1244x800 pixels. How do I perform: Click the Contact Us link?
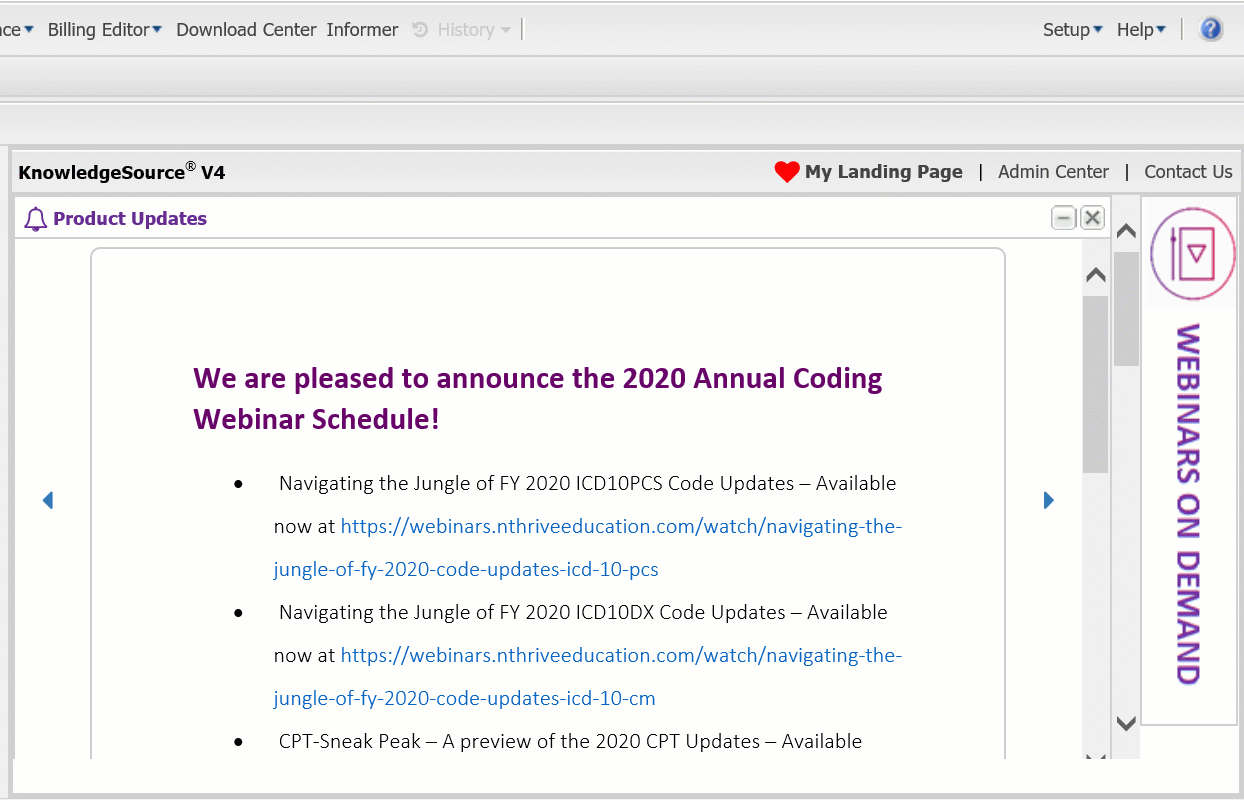point(1188,172)
